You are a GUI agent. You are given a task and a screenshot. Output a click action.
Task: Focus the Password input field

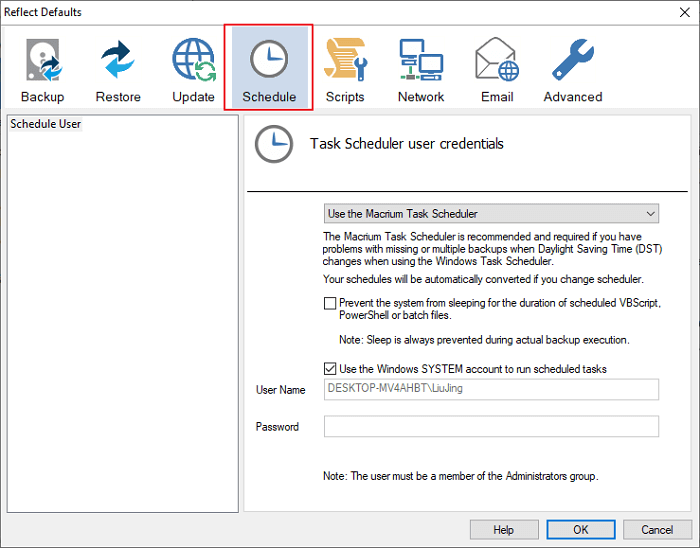(x=491, y=426)
